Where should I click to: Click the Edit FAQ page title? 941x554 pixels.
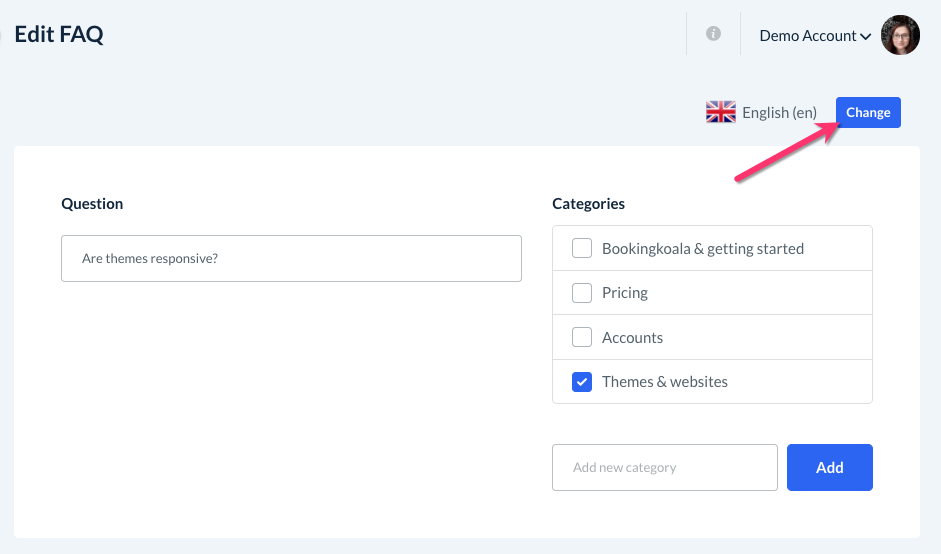pyautogui.click(x=59, y=35)
